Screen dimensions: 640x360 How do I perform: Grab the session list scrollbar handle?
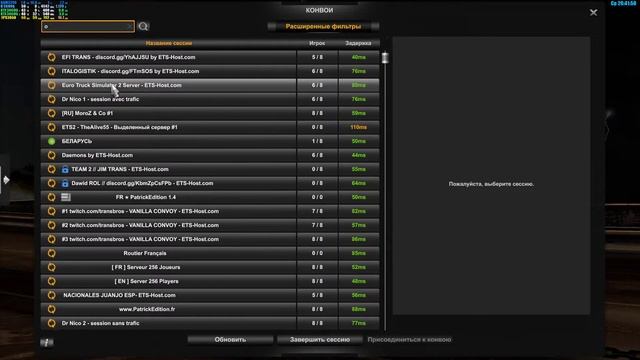point(385,58)
